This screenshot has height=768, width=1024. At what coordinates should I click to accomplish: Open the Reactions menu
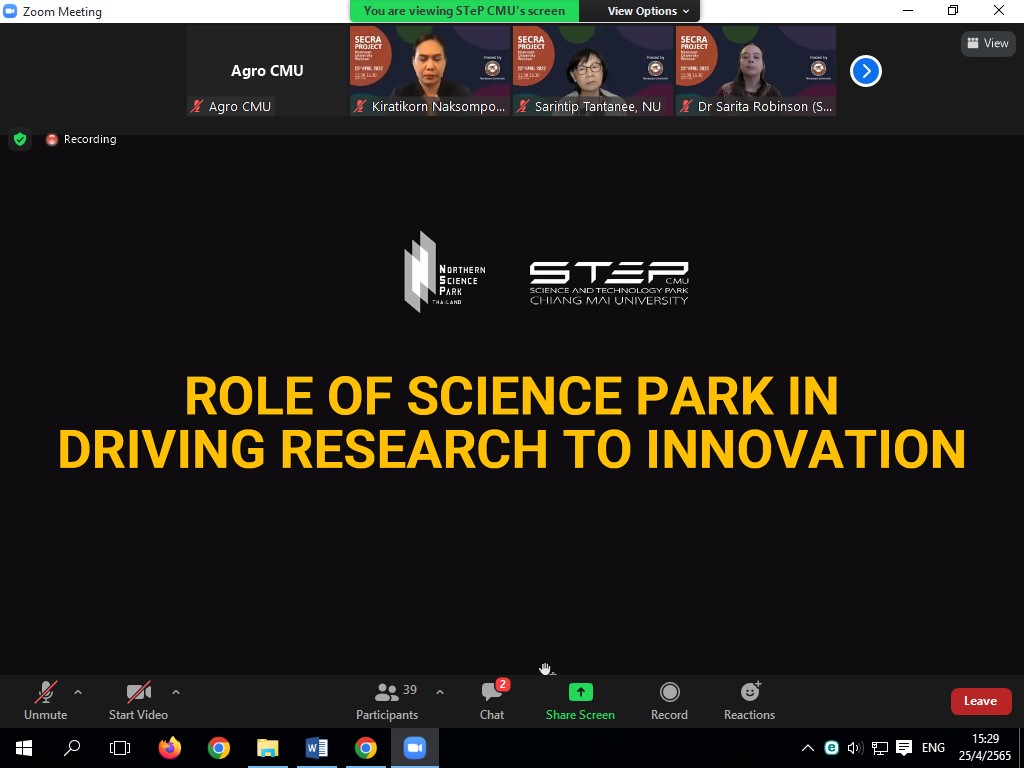coord(749,701)
